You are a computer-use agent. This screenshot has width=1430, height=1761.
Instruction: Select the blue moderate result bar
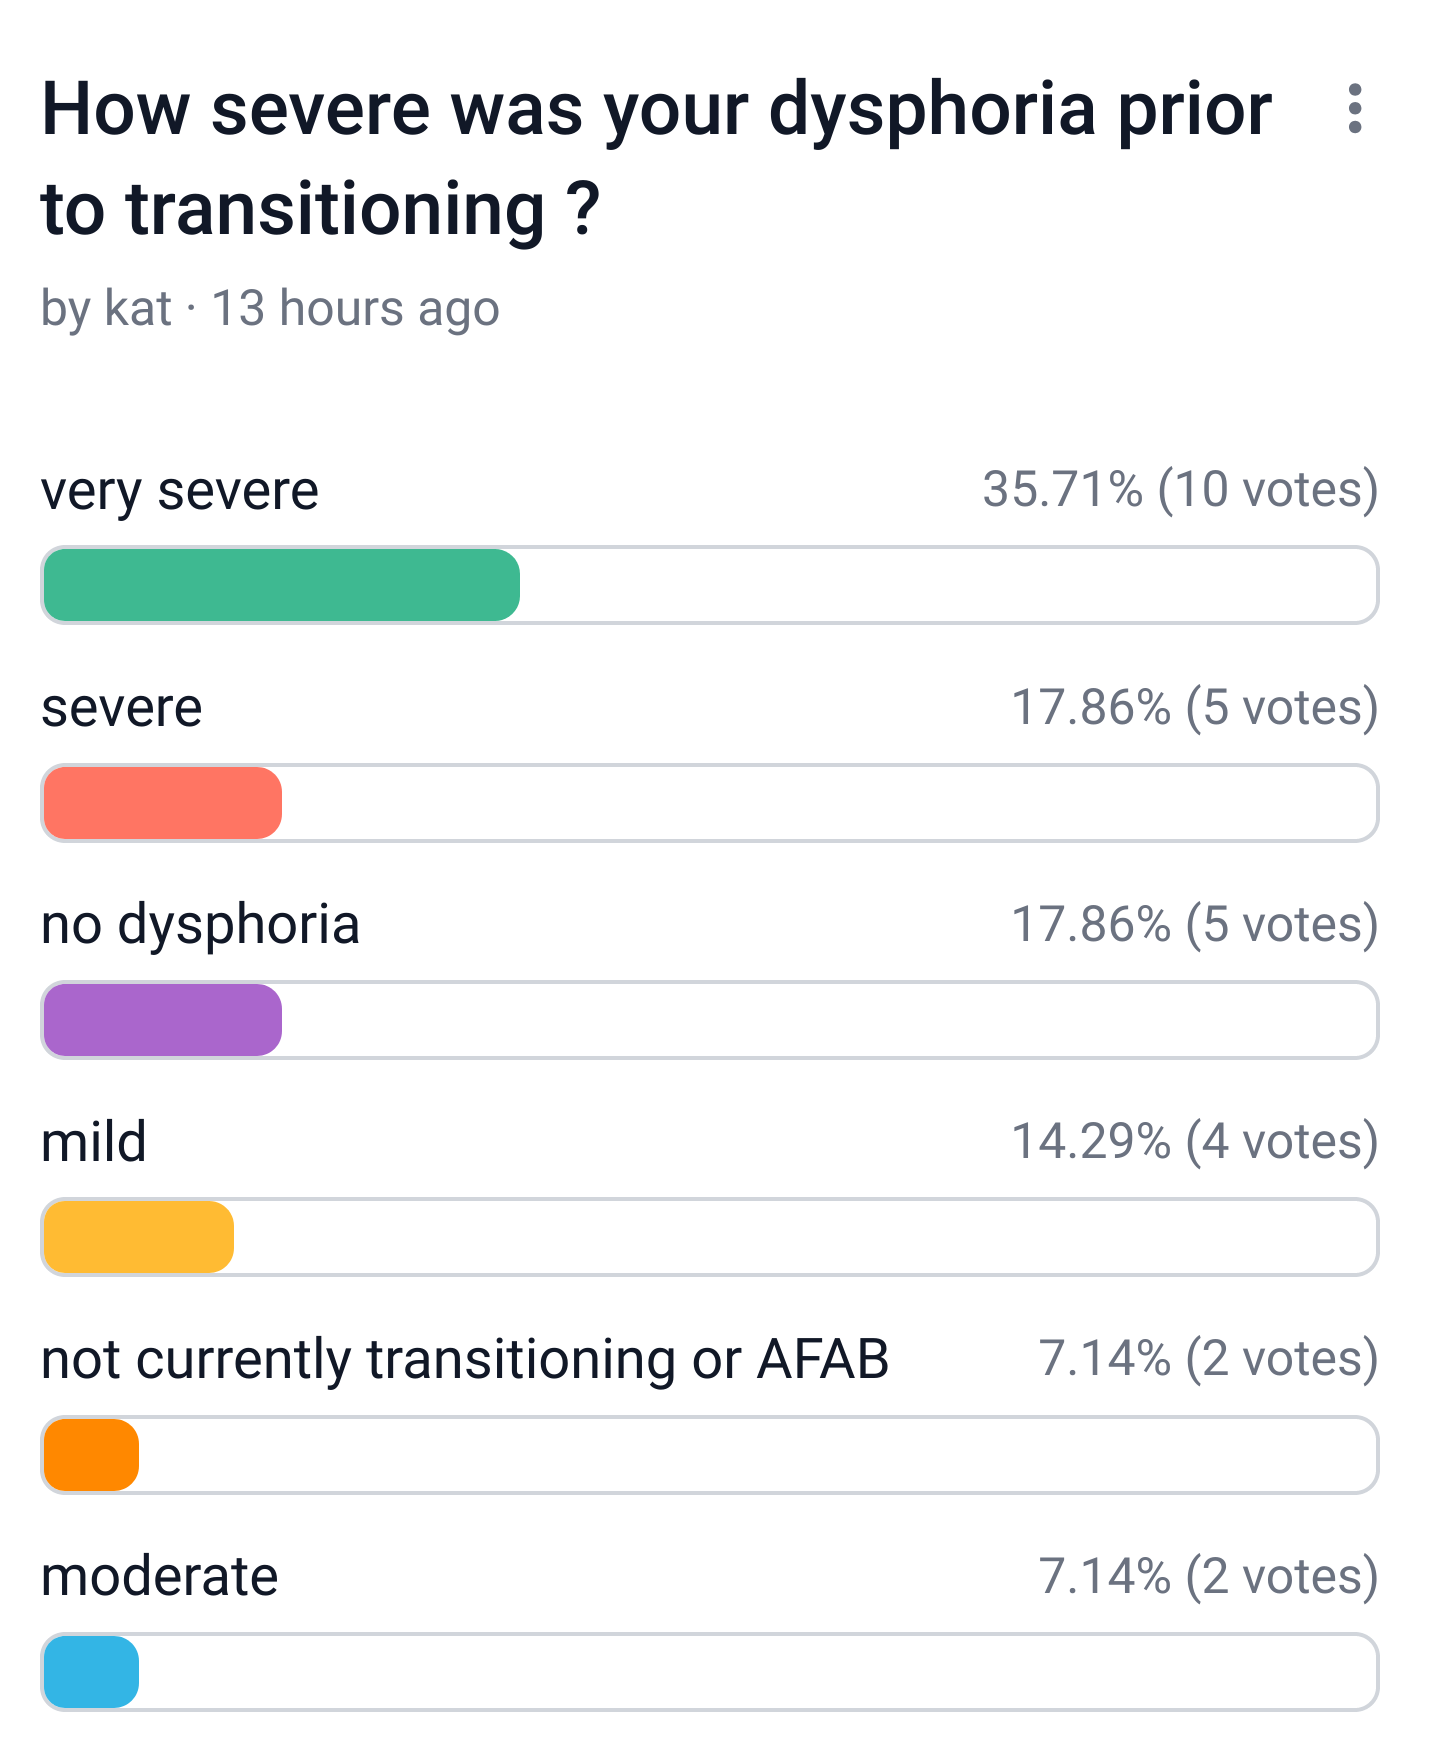(x=91, y=1672)
